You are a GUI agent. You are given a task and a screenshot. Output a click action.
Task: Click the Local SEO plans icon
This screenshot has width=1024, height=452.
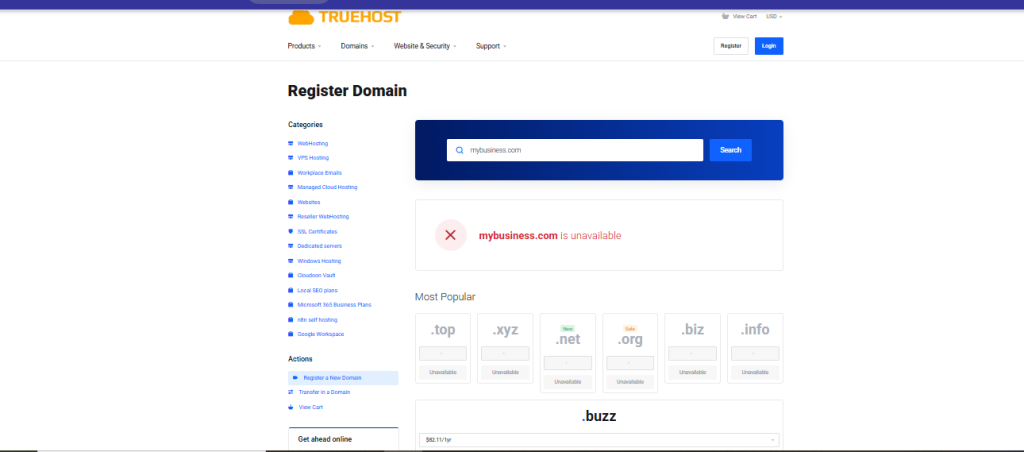291,291
